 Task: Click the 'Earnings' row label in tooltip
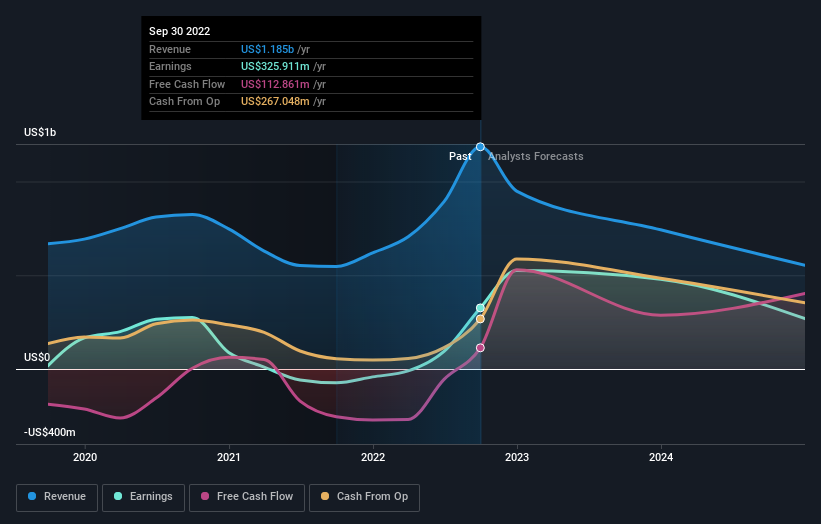click(x=170, y=66)
